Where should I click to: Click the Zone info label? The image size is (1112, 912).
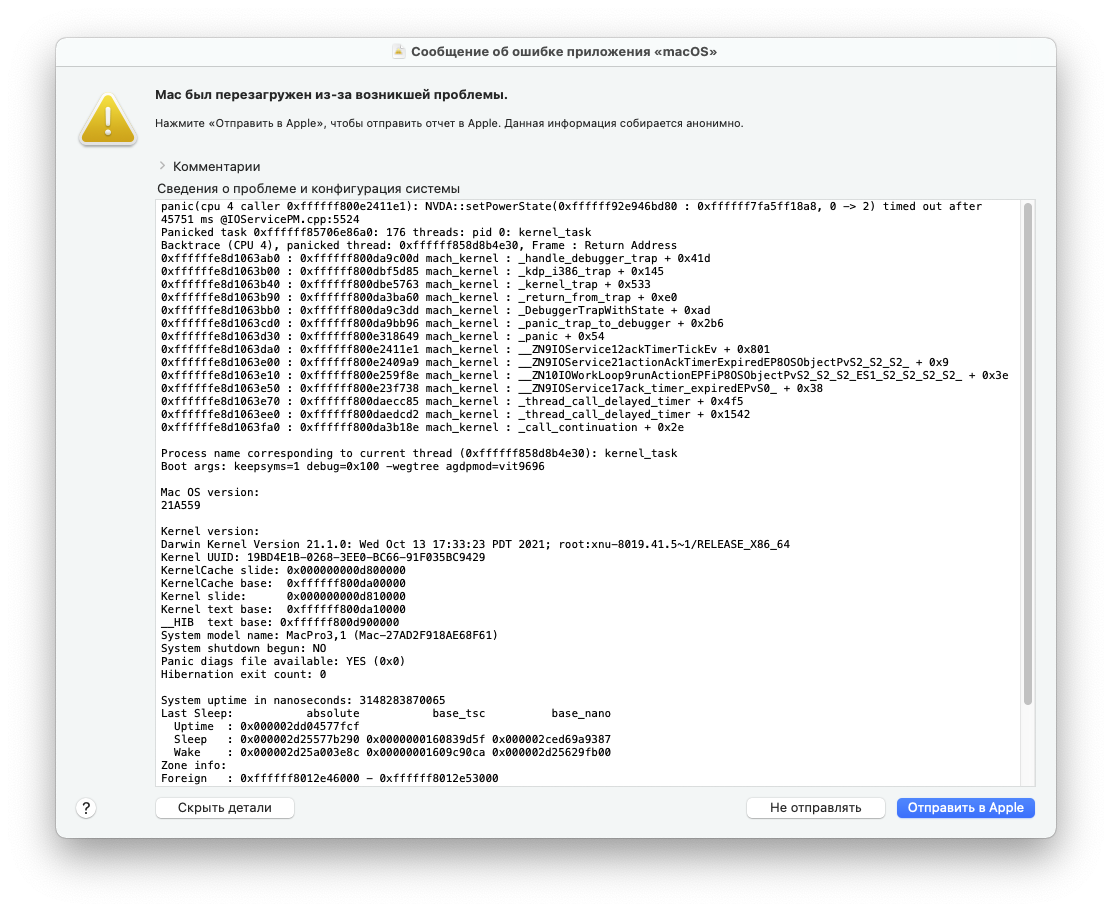point(194,765)
